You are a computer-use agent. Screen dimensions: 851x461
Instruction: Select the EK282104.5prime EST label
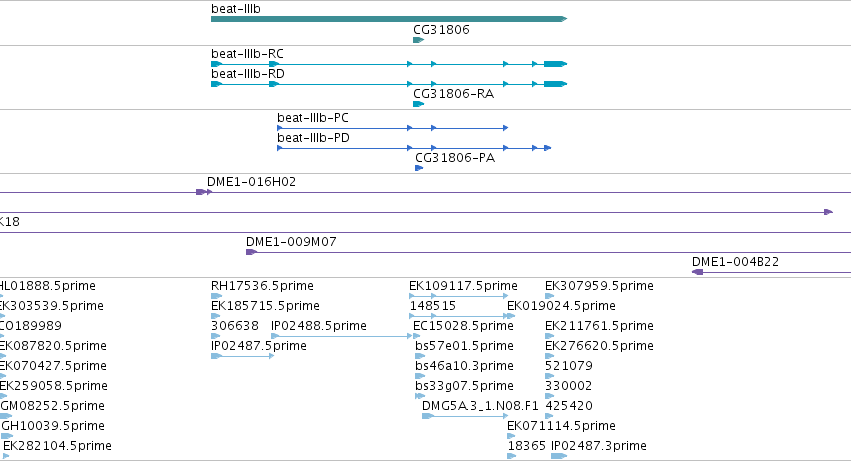tap(57, 446)
